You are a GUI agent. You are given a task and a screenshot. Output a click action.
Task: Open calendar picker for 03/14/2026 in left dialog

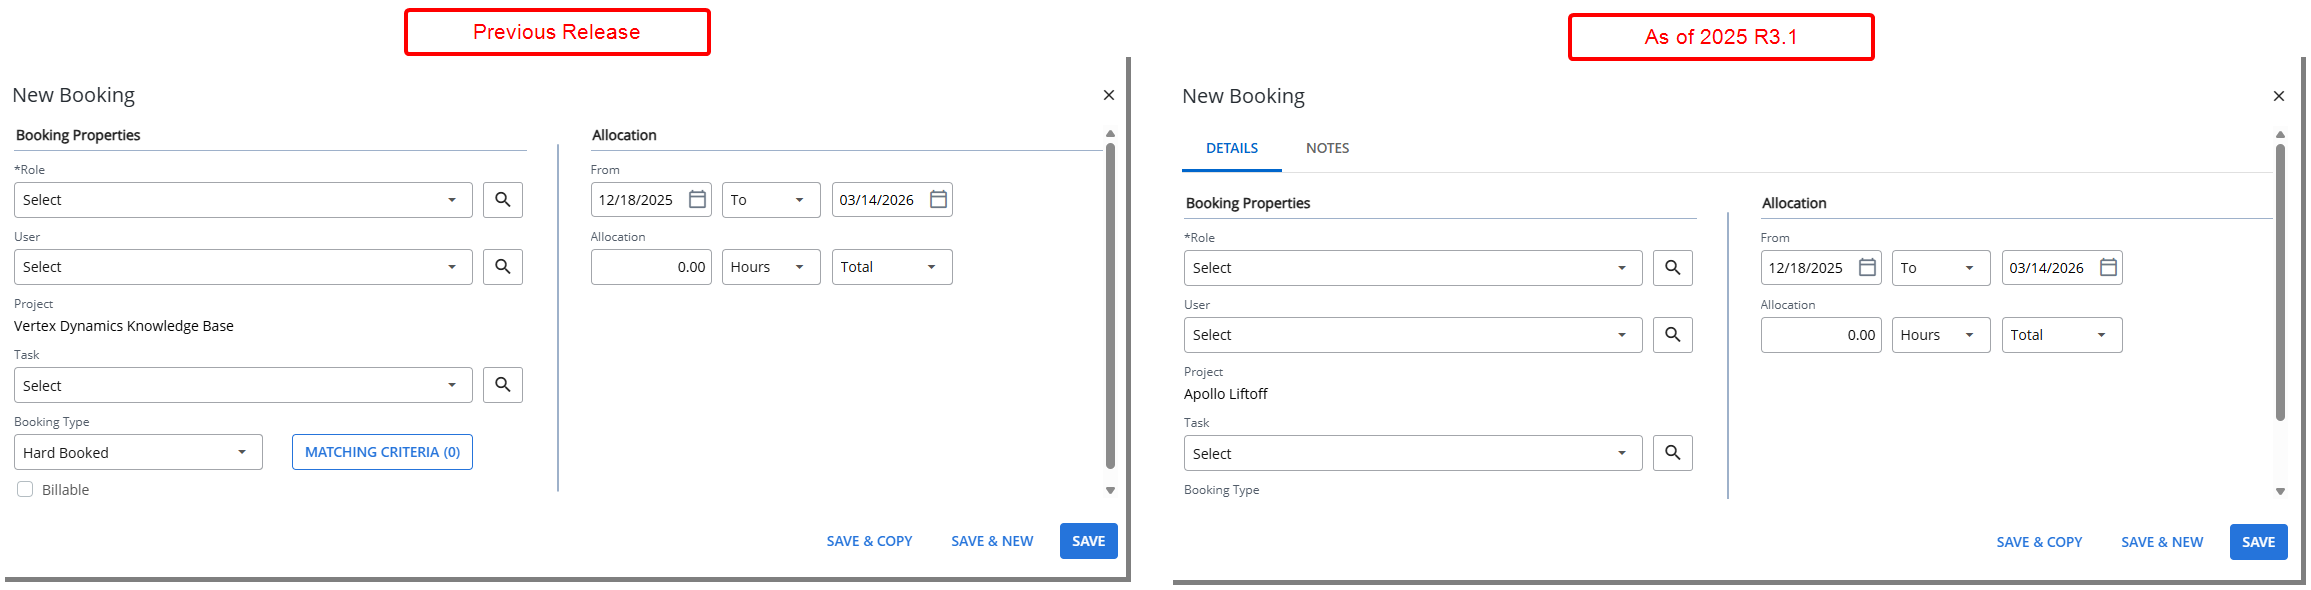tap(938, 200)
